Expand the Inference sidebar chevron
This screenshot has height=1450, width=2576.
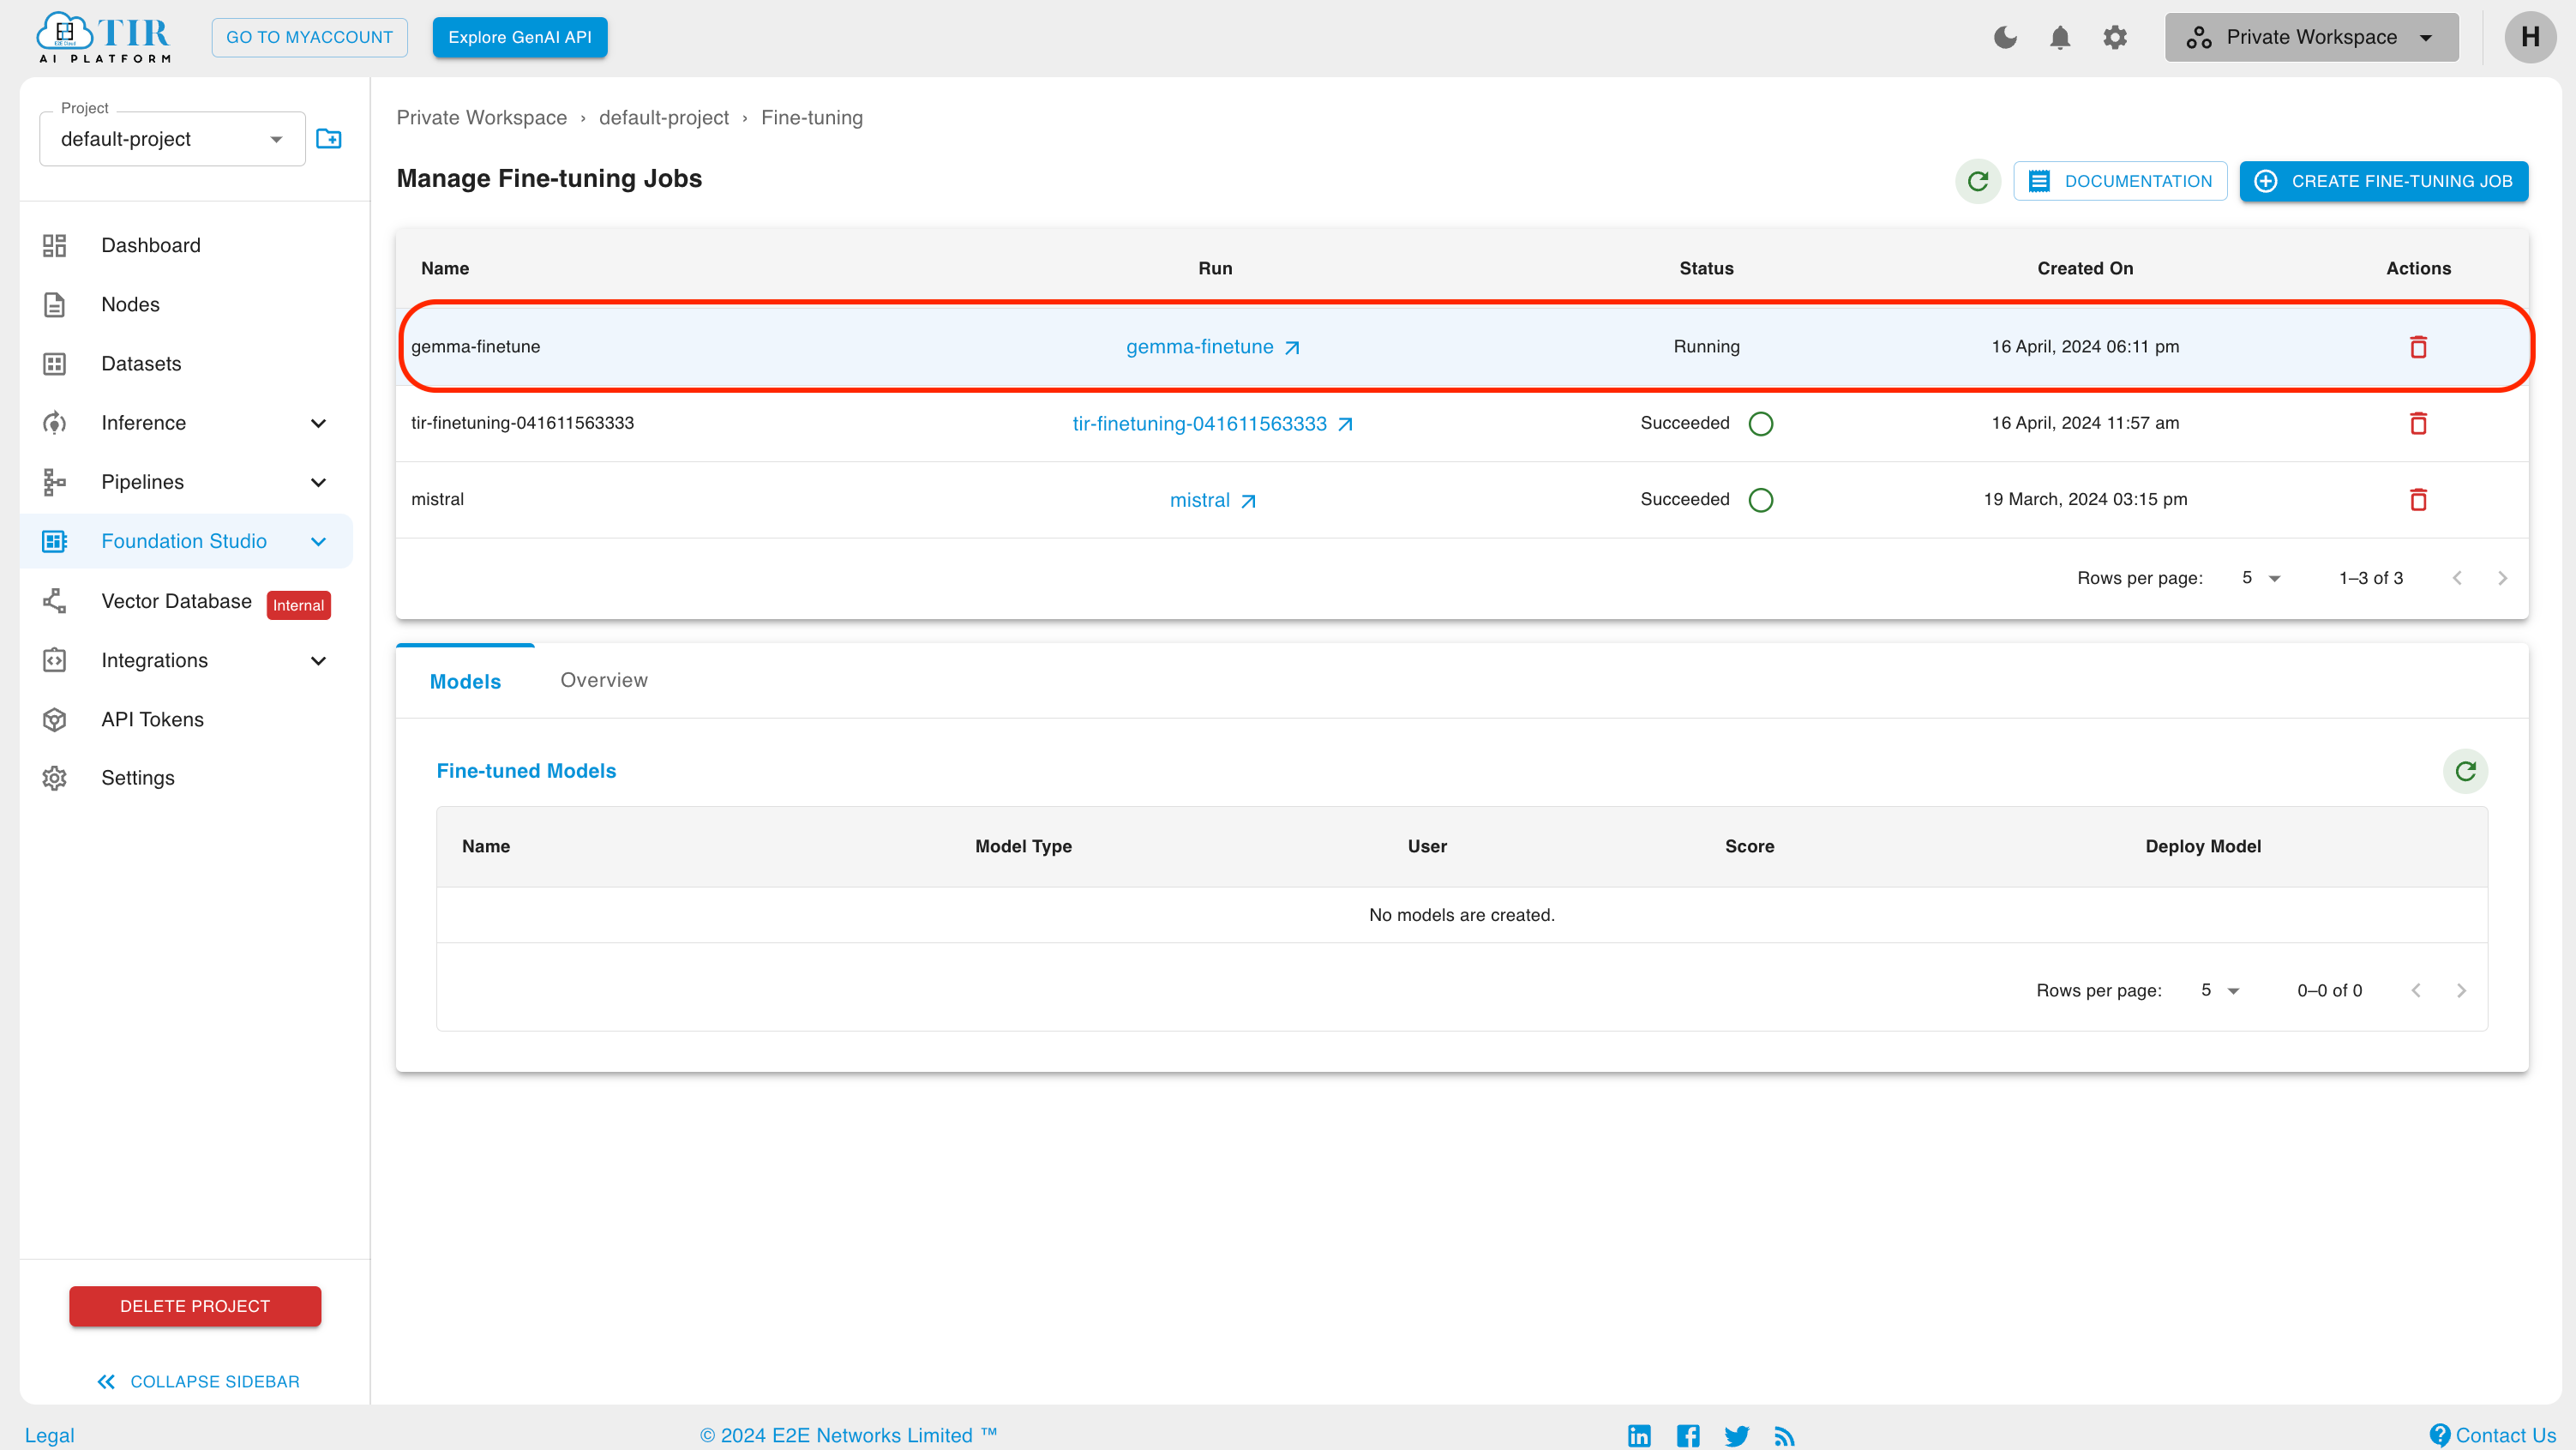point(318,423)
